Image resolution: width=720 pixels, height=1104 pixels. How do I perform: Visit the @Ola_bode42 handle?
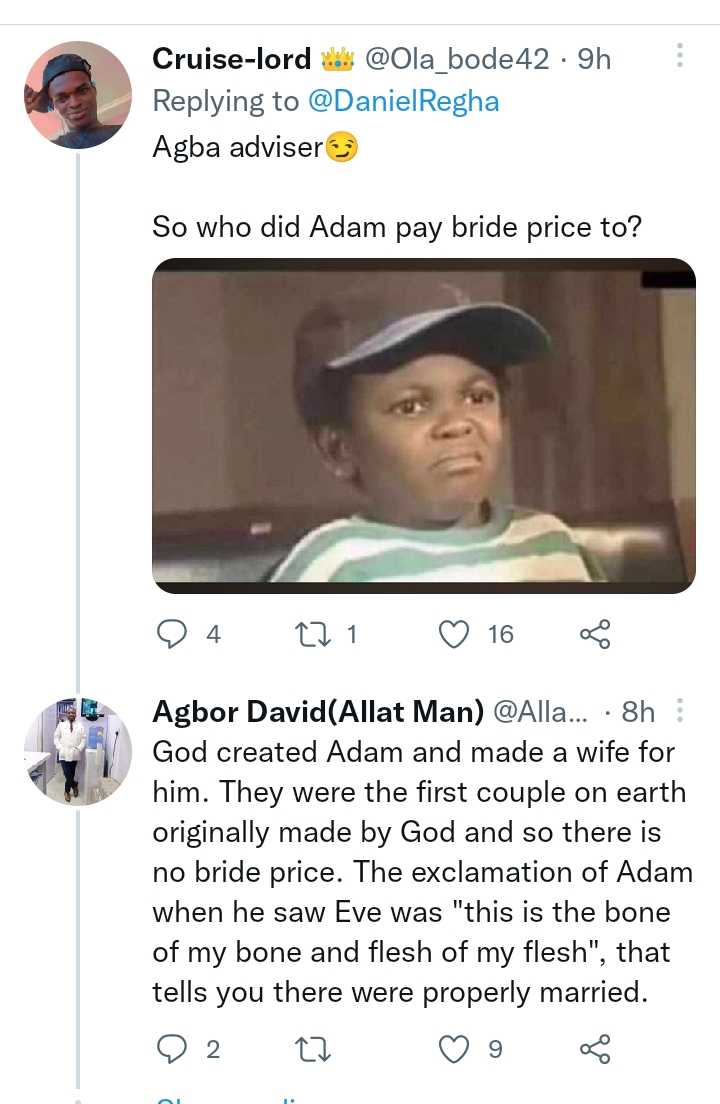(457, 59)
